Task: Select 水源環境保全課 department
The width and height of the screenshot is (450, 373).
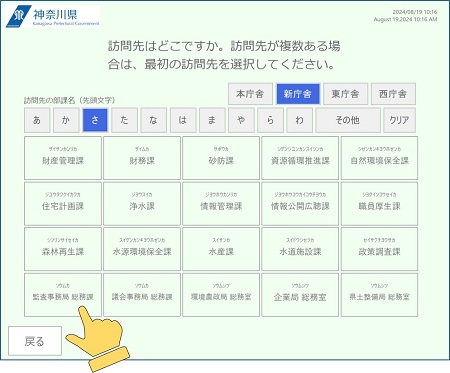Action: click(x=142, y=249)
